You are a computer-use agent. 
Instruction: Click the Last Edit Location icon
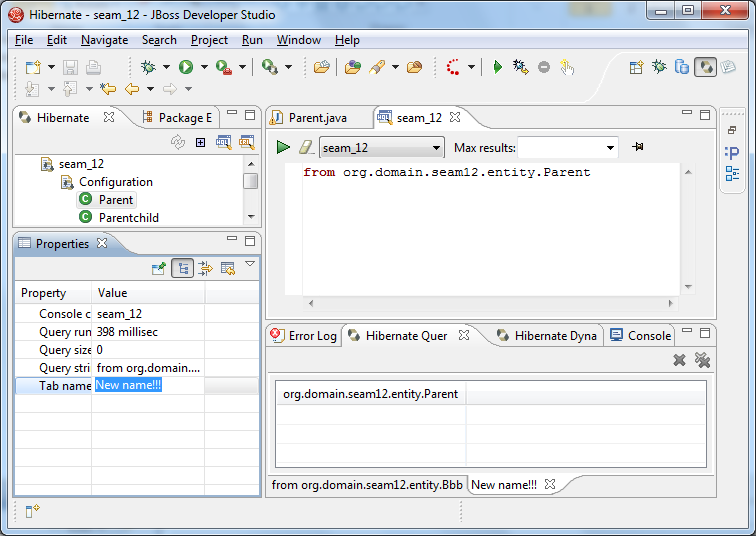pyautogui.click(x=108, y=89)
